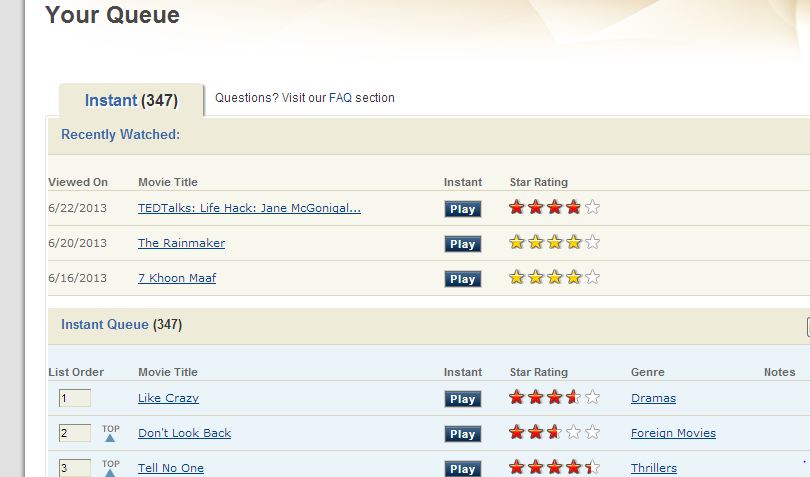
Task: Edit list order field for Like Crazy
Action: tap(75, 398)
